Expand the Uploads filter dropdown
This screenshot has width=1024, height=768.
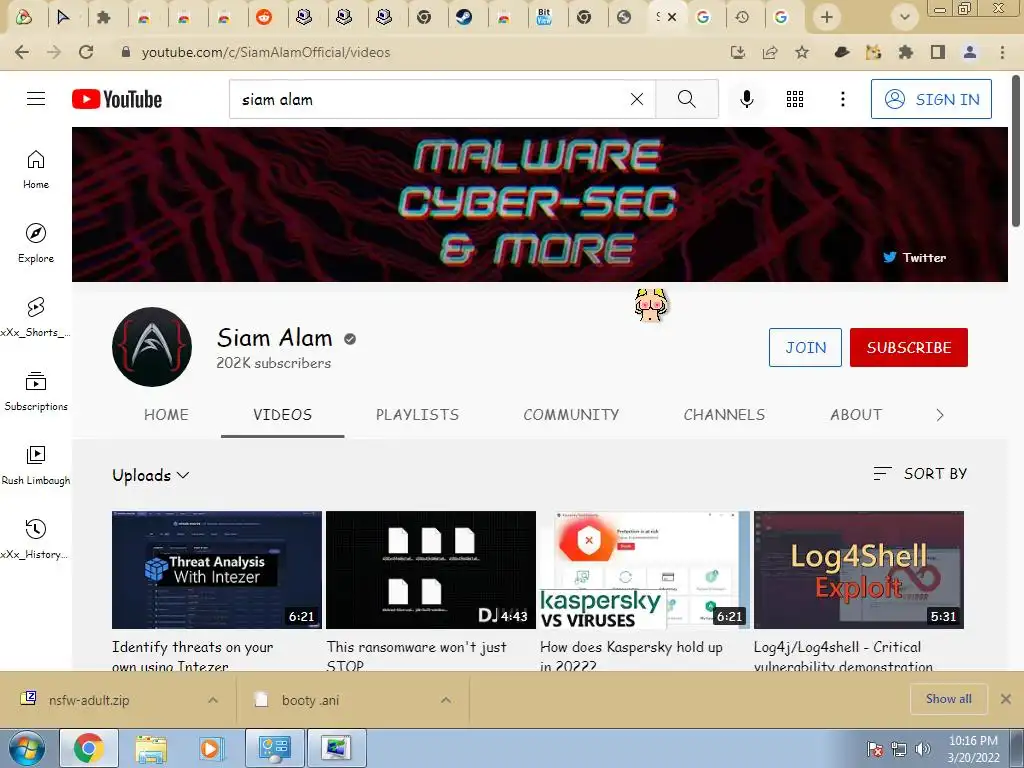click(x=151, y=475)
